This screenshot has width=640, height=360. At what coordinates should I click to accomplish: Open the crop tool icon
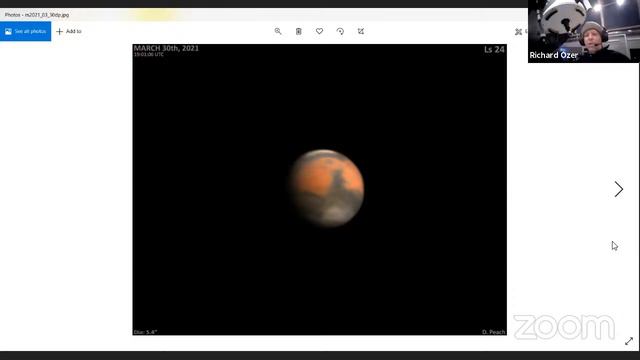click(361, 31)
